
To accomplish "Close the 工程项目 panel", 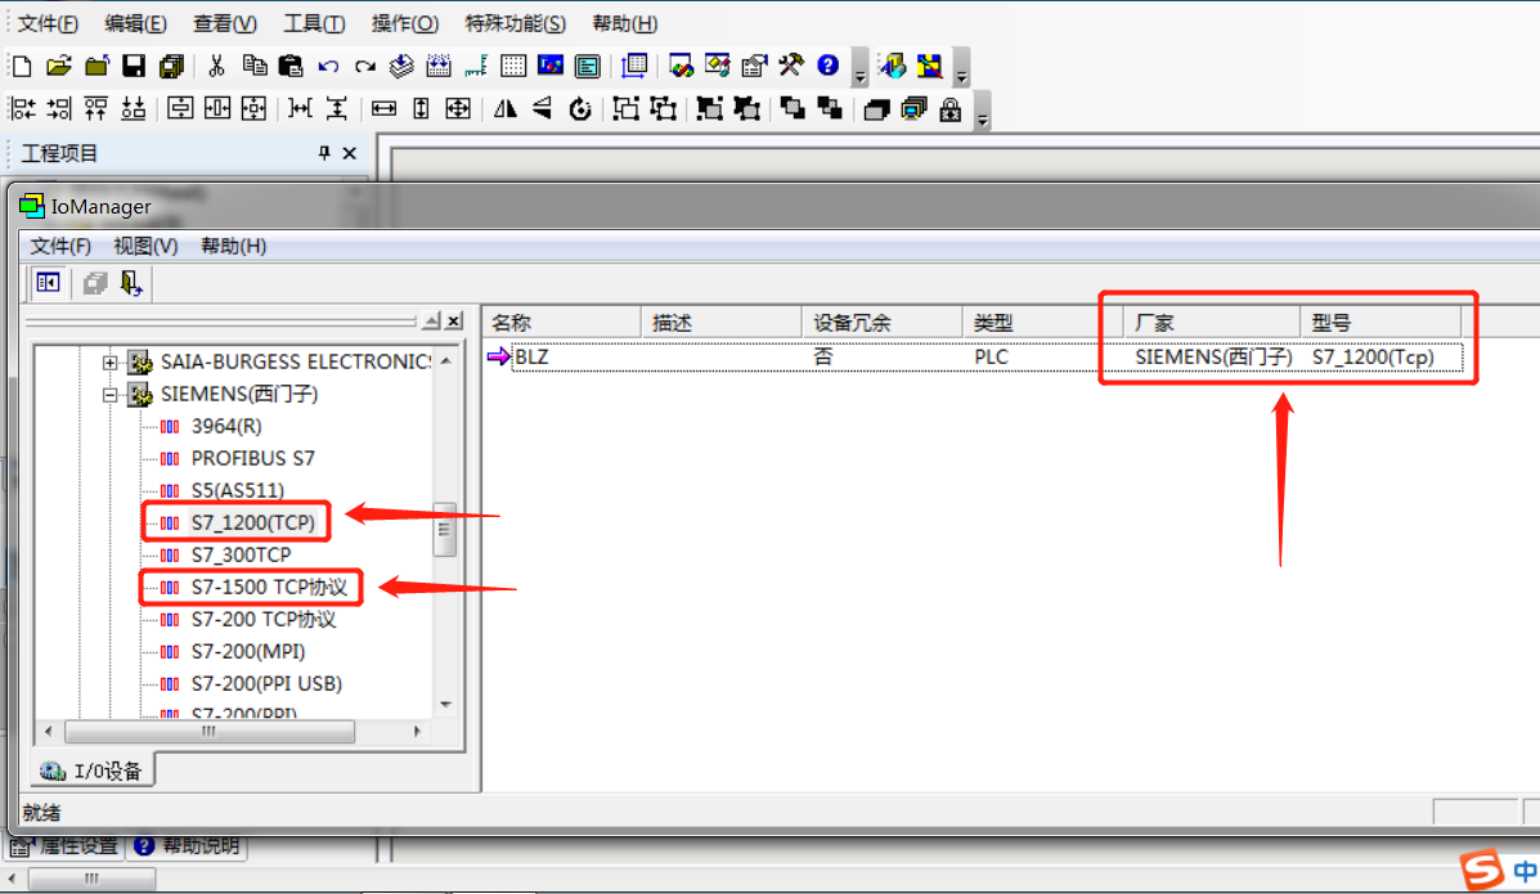I will 349,153.
